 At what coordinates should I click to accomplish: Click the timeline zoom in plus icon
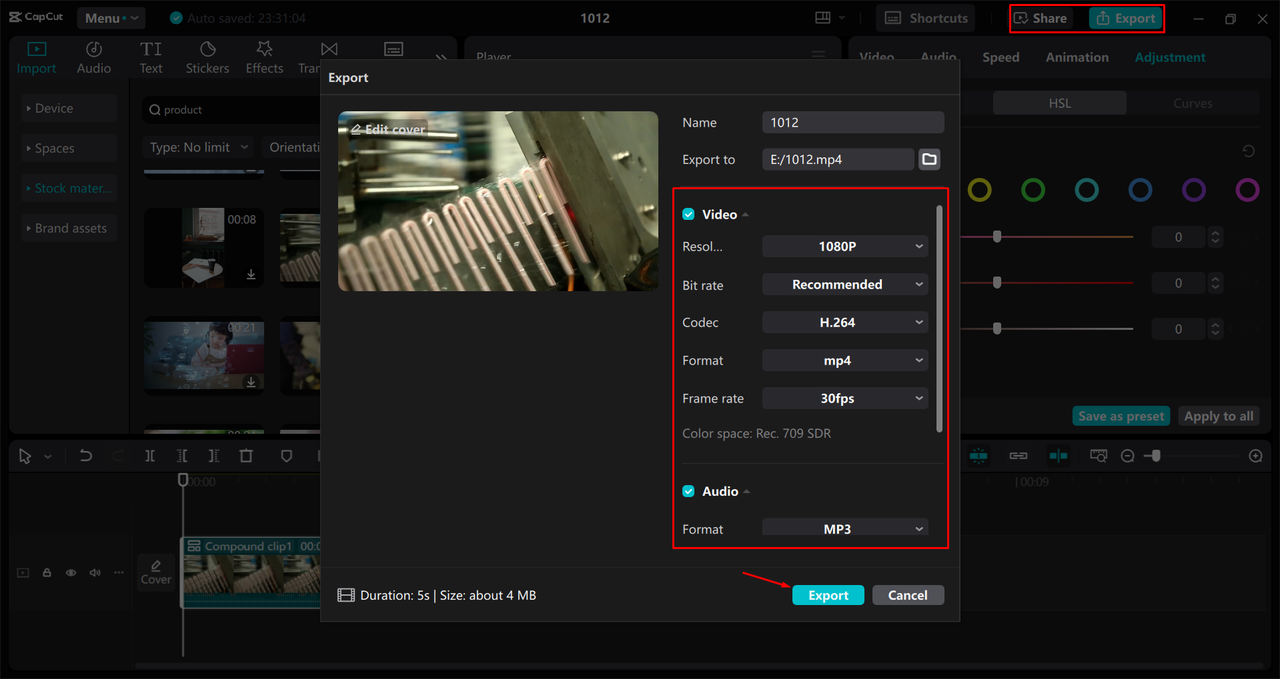(x=1256, y=456)
